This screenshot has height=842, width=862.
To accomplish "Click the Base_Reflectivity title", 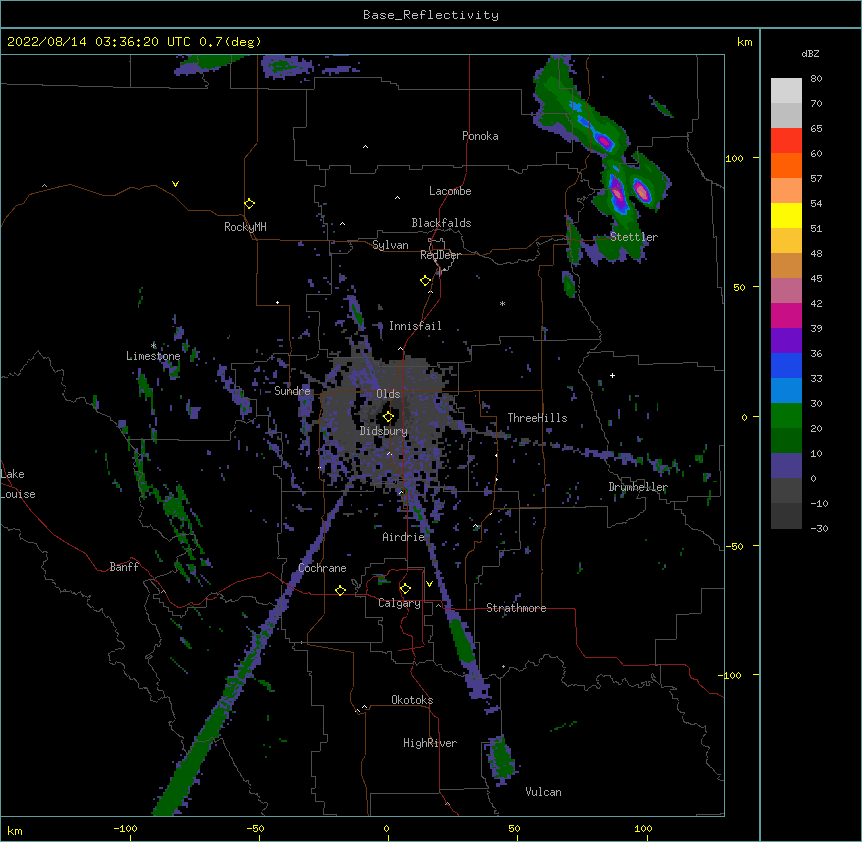I will 431,15.
